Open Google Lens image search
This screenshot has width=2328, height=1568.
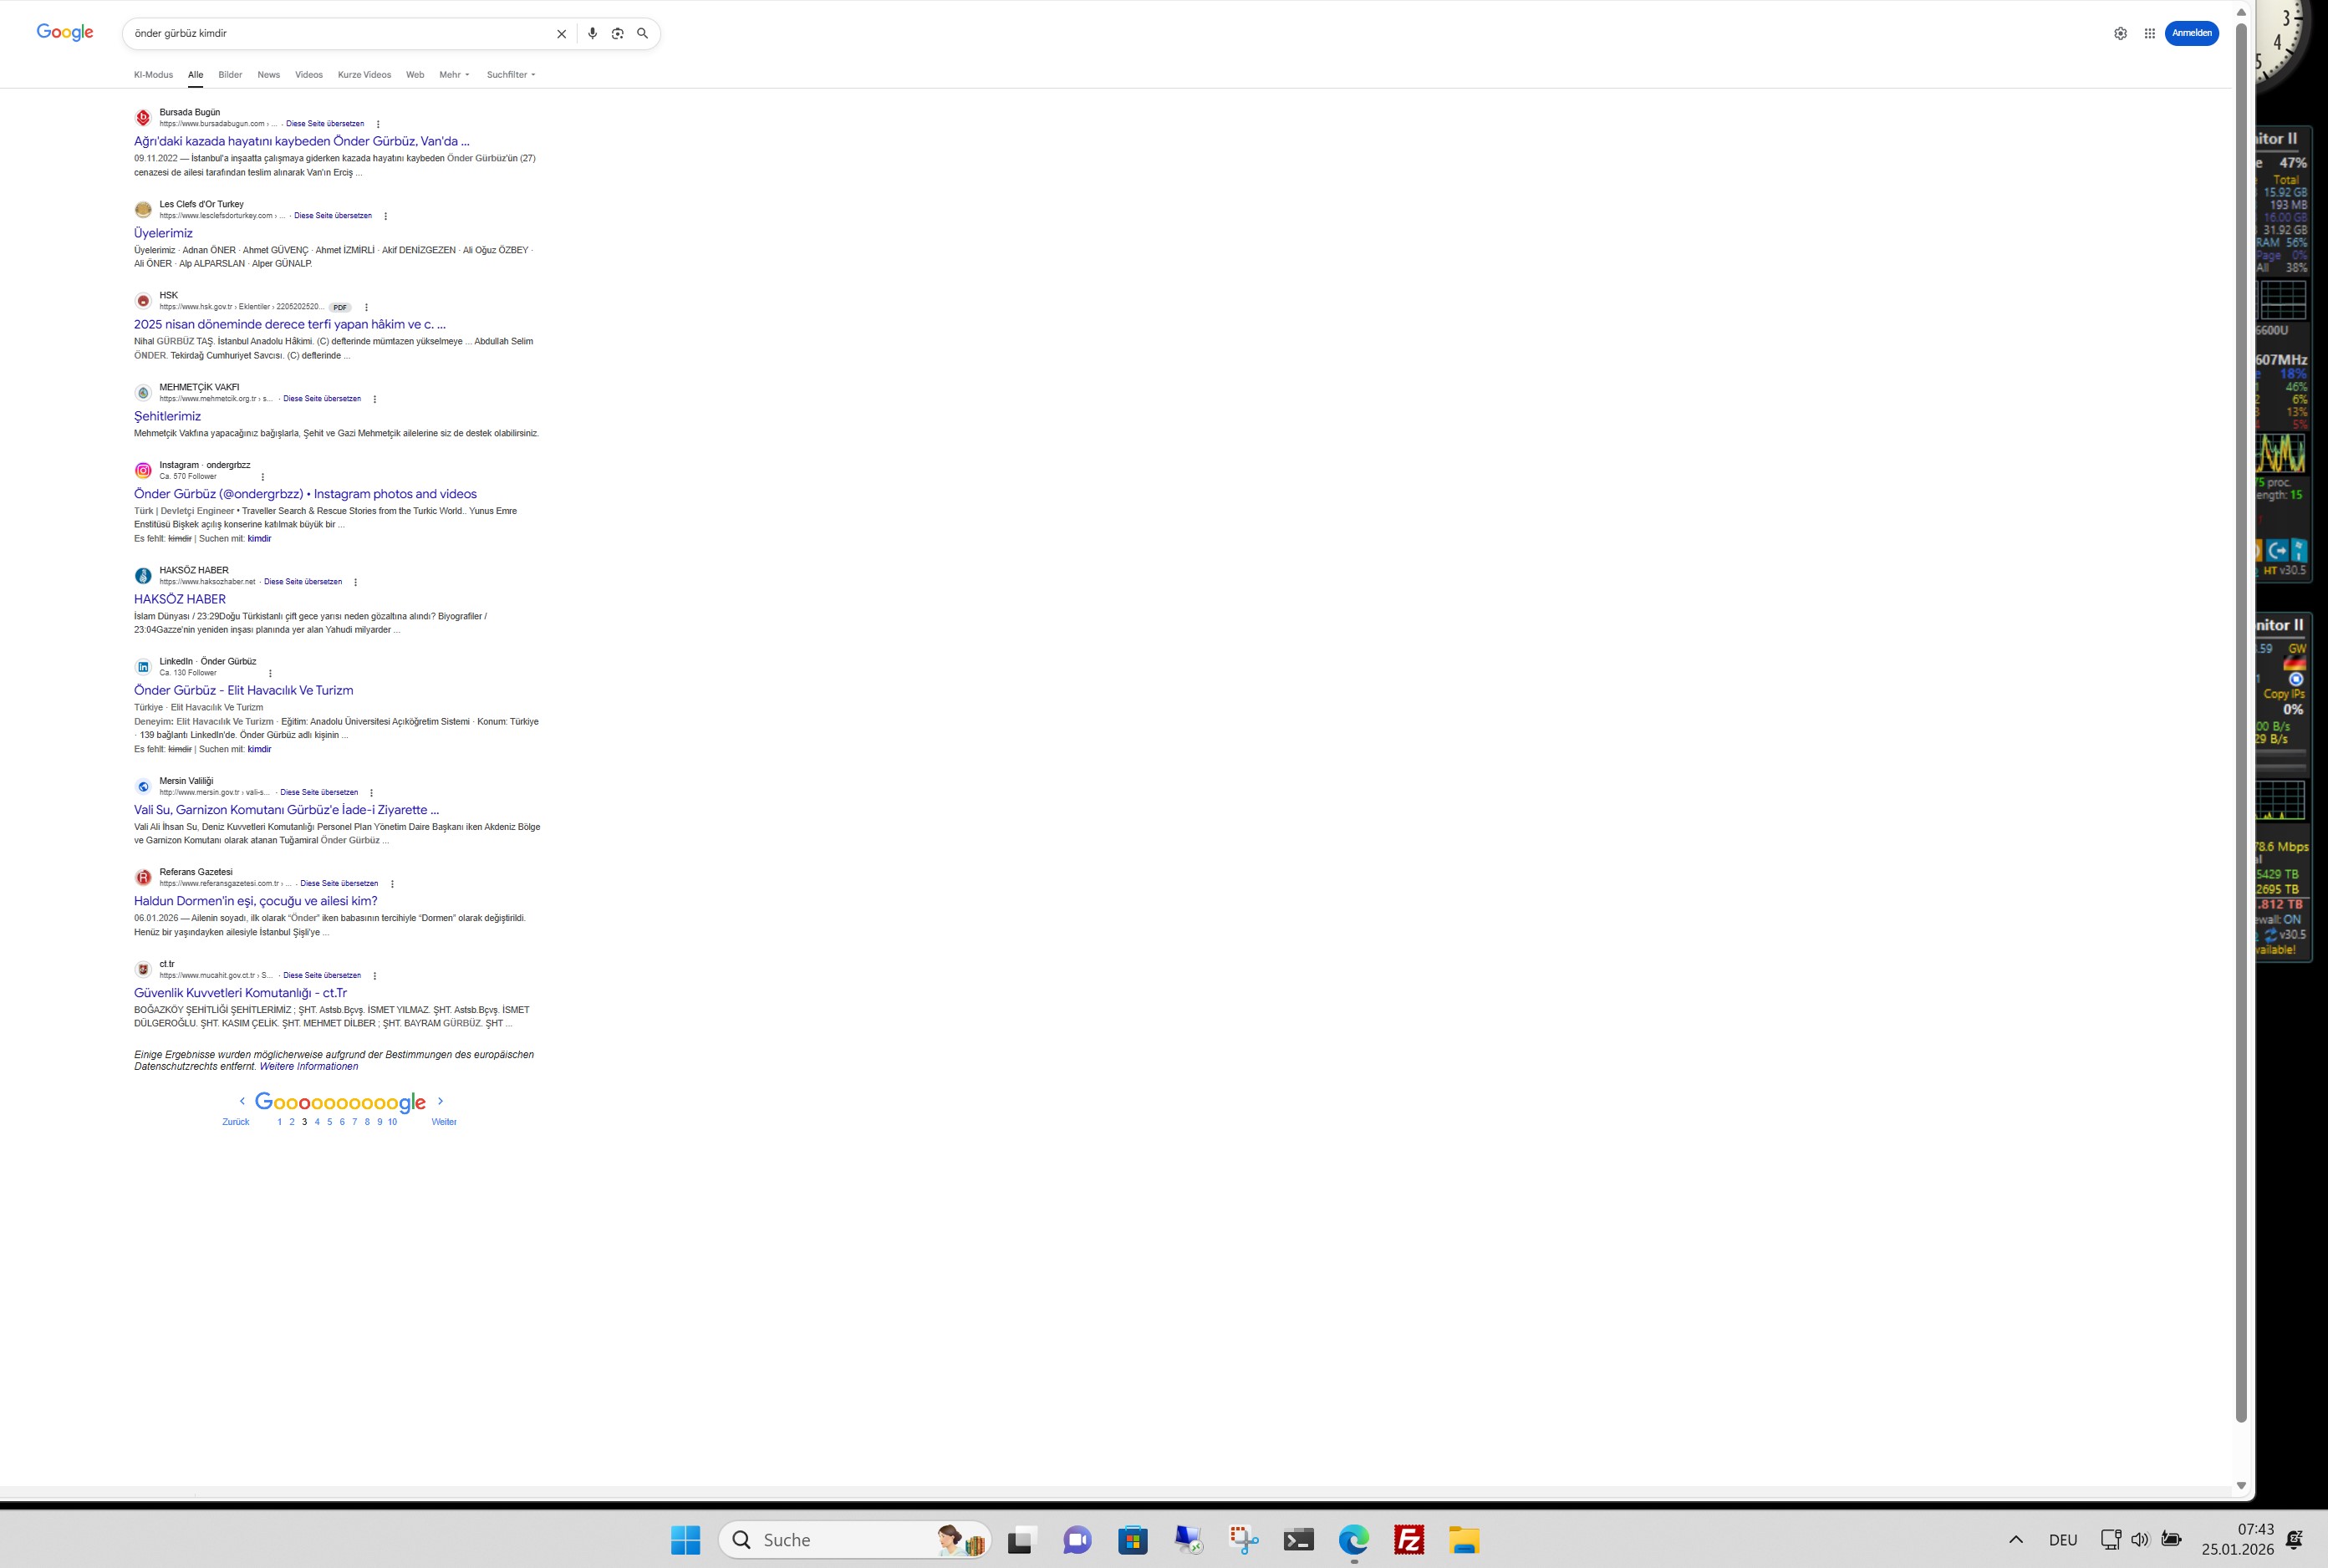tap(617, 33)
